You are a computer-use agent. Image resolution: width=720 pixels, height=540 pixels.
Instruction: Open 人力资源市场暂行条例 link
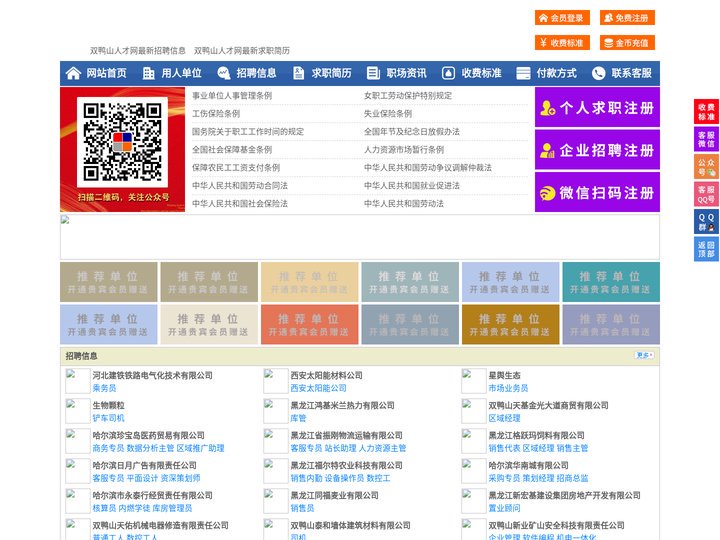pos(404,149)
